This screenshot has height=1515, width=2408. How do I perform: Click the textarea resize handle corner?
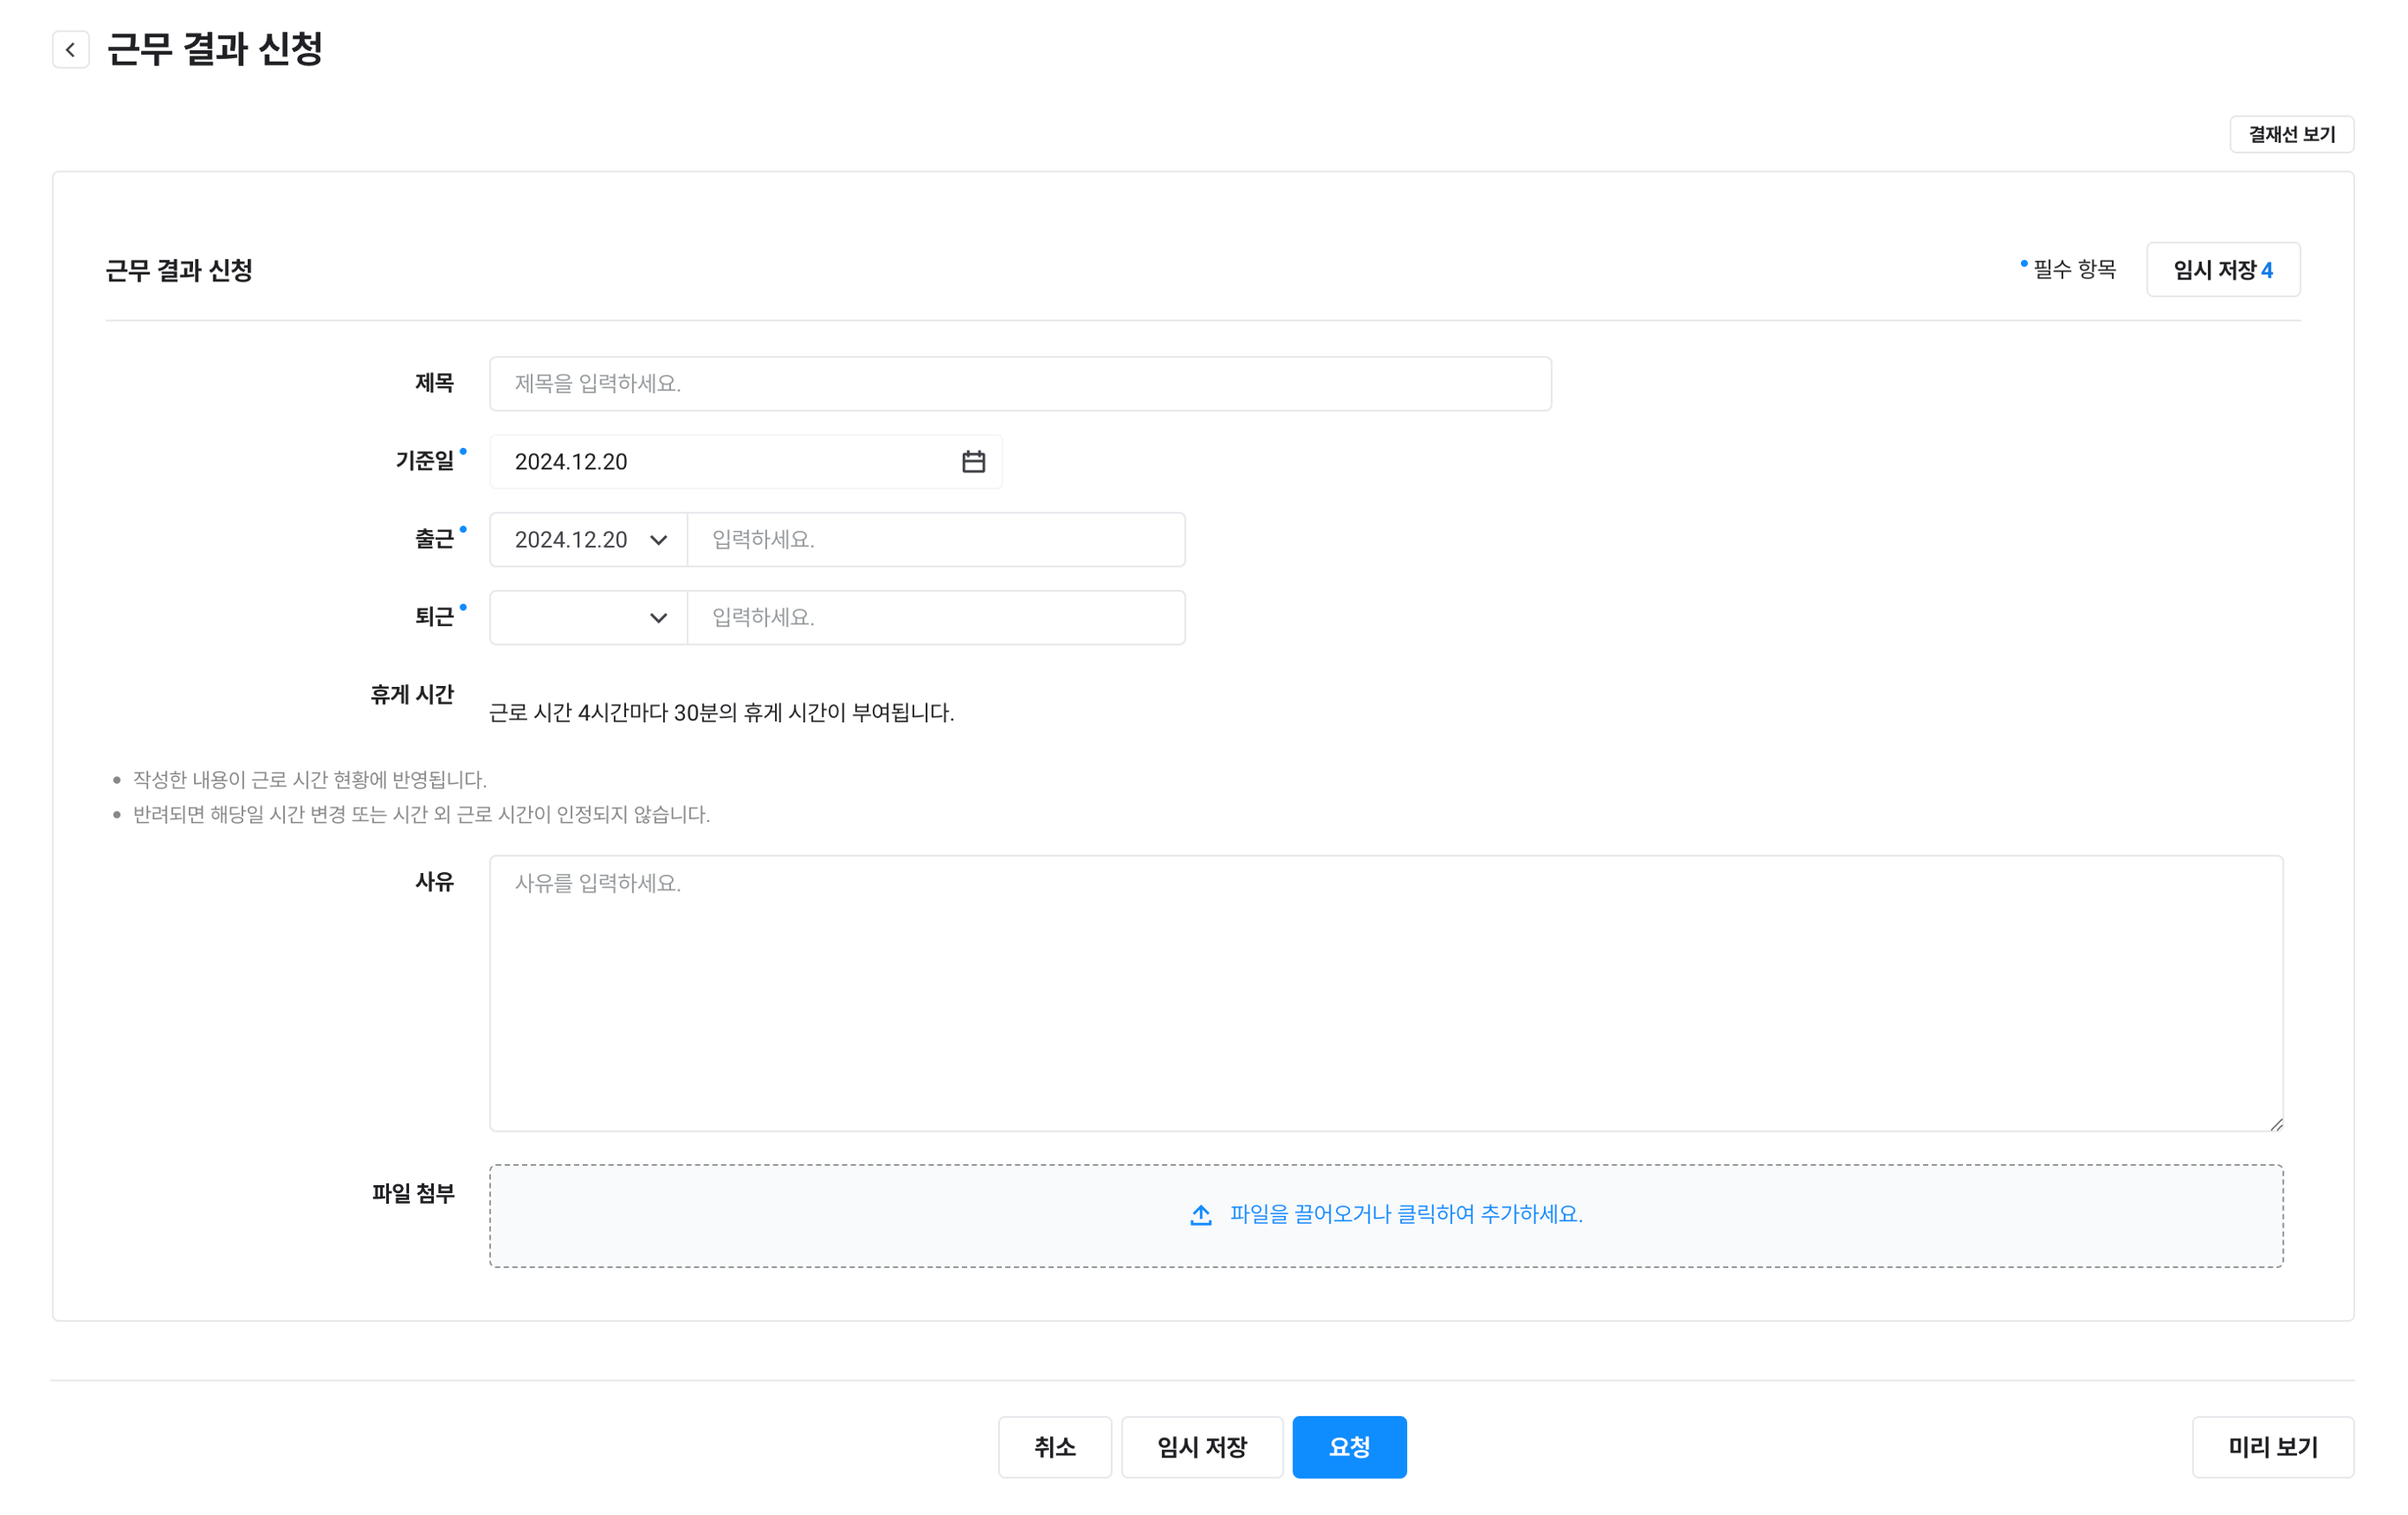(2276, 1125)
